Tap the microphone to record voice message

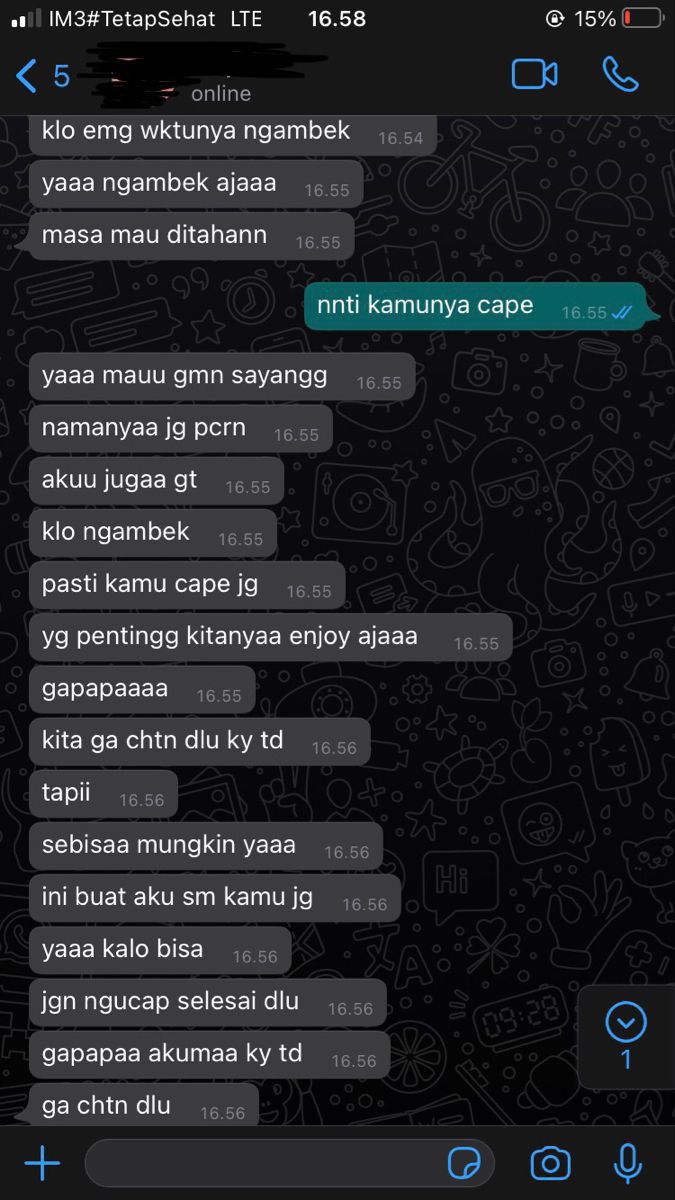point(627,1163)
